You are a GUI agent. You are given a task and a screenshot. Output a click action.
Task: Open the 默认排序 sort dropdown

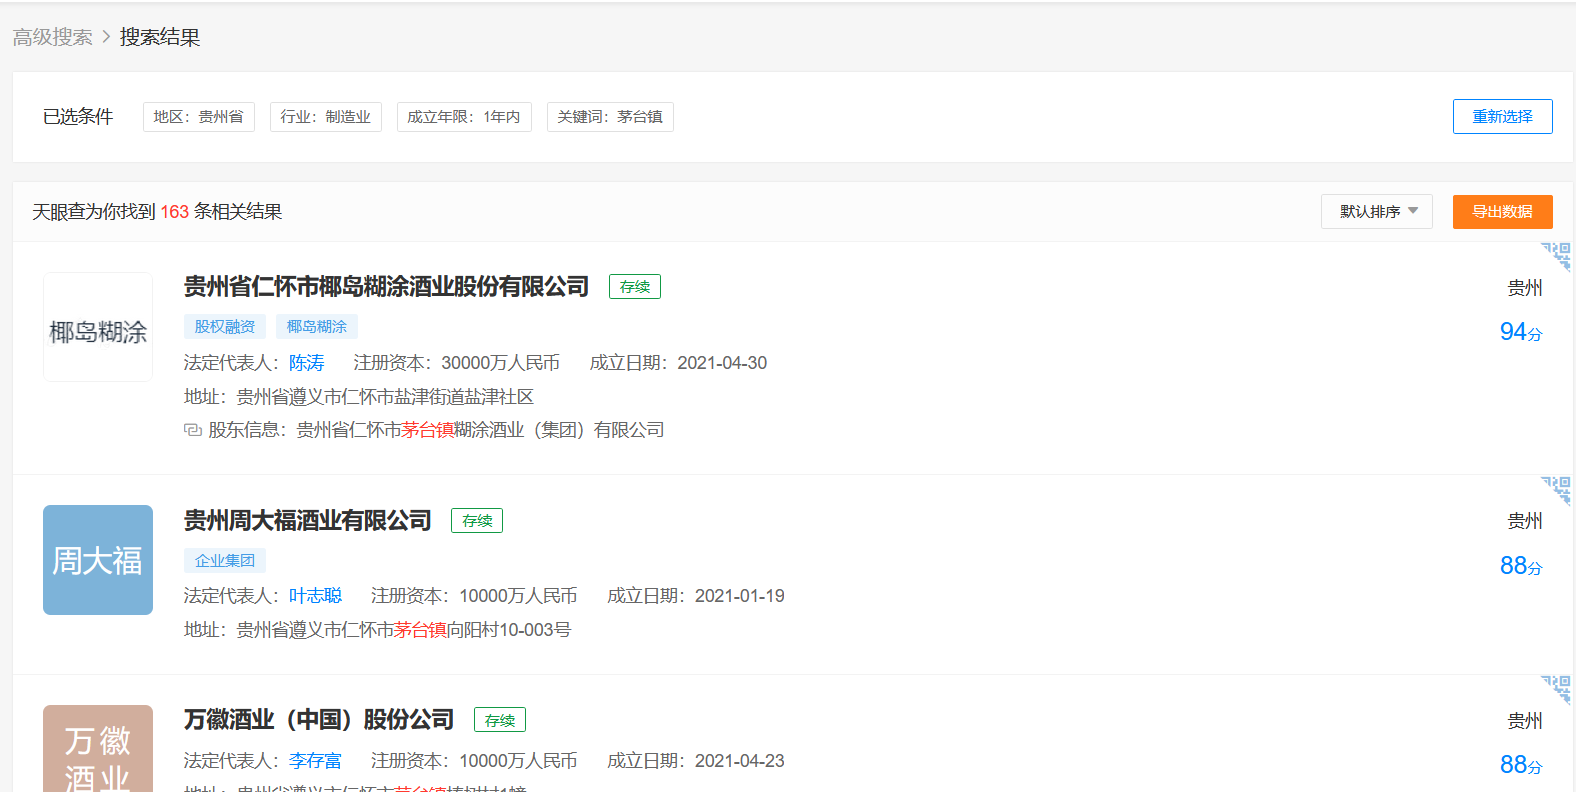1377,212
